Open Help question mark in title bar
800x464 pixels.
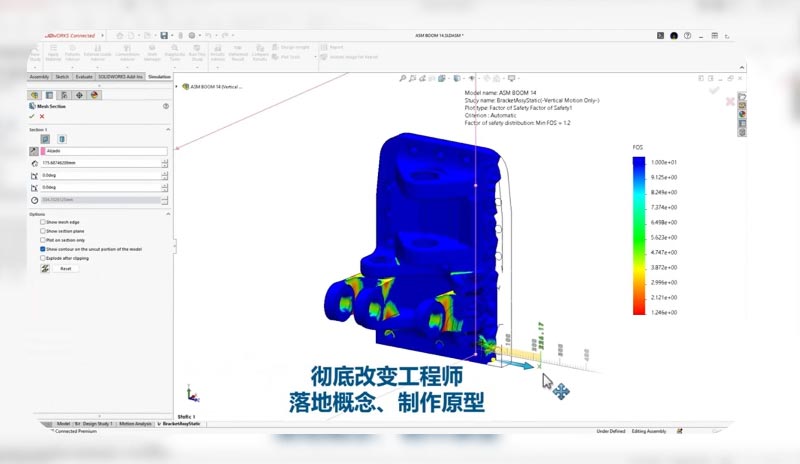coord(688,36)
